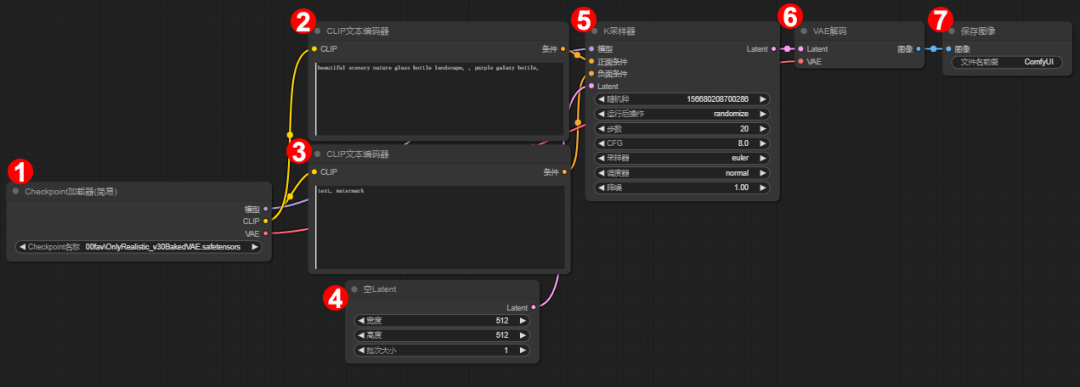The image size is (1080, 387).
Task: Click the K采样器 node title
Action: [619, 31]
